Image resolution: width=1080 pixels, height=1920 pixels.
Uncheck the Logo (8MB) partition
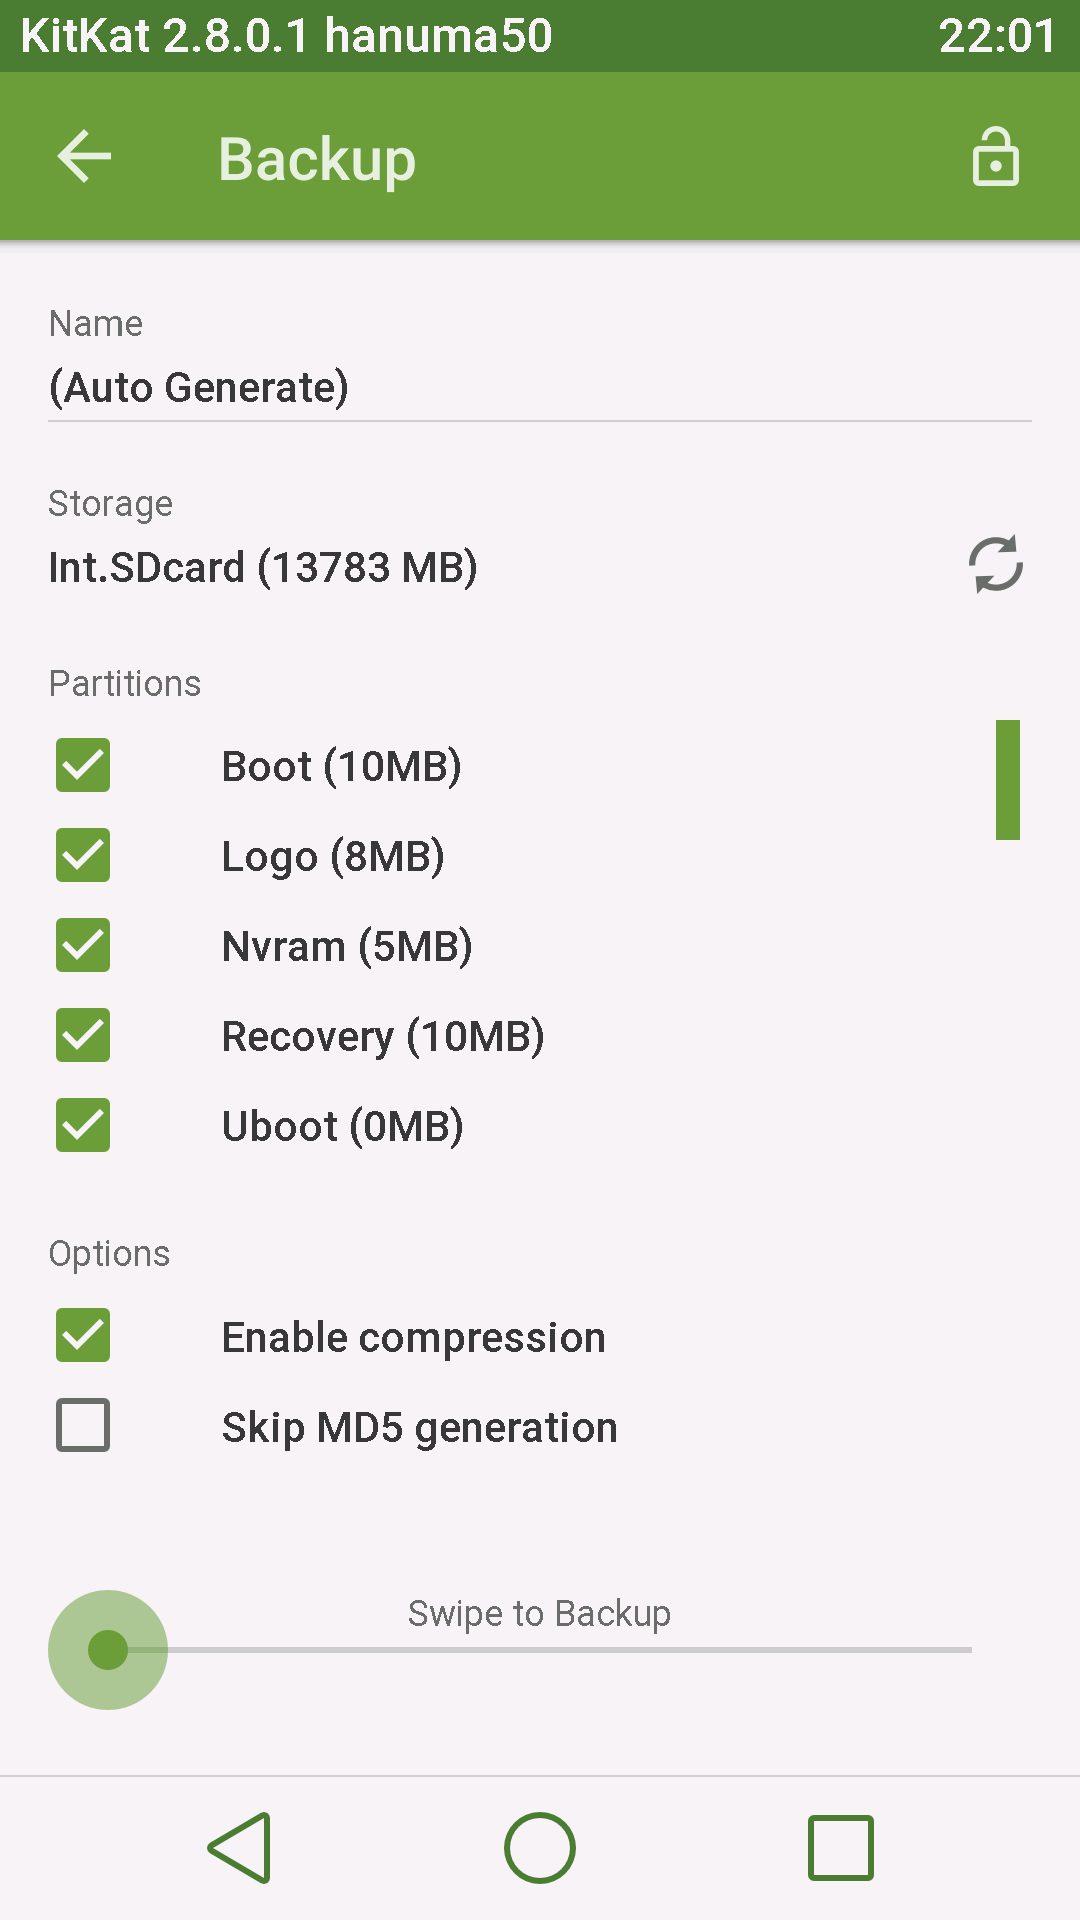tap(83, 856)
